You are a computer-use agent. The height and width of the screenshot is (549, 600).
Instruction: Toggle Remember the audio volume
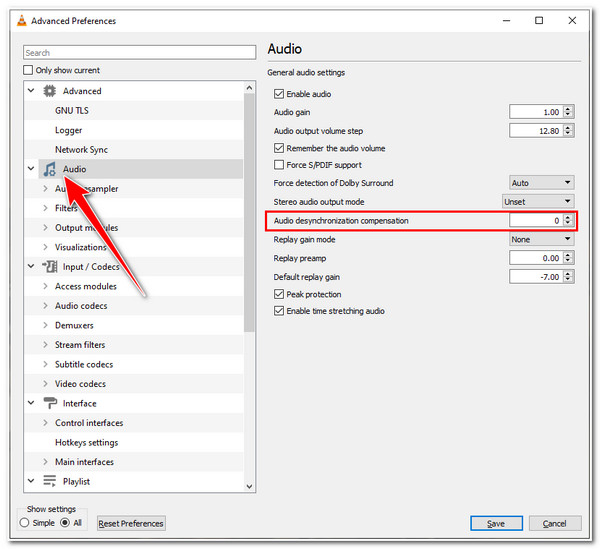(279, 148)
